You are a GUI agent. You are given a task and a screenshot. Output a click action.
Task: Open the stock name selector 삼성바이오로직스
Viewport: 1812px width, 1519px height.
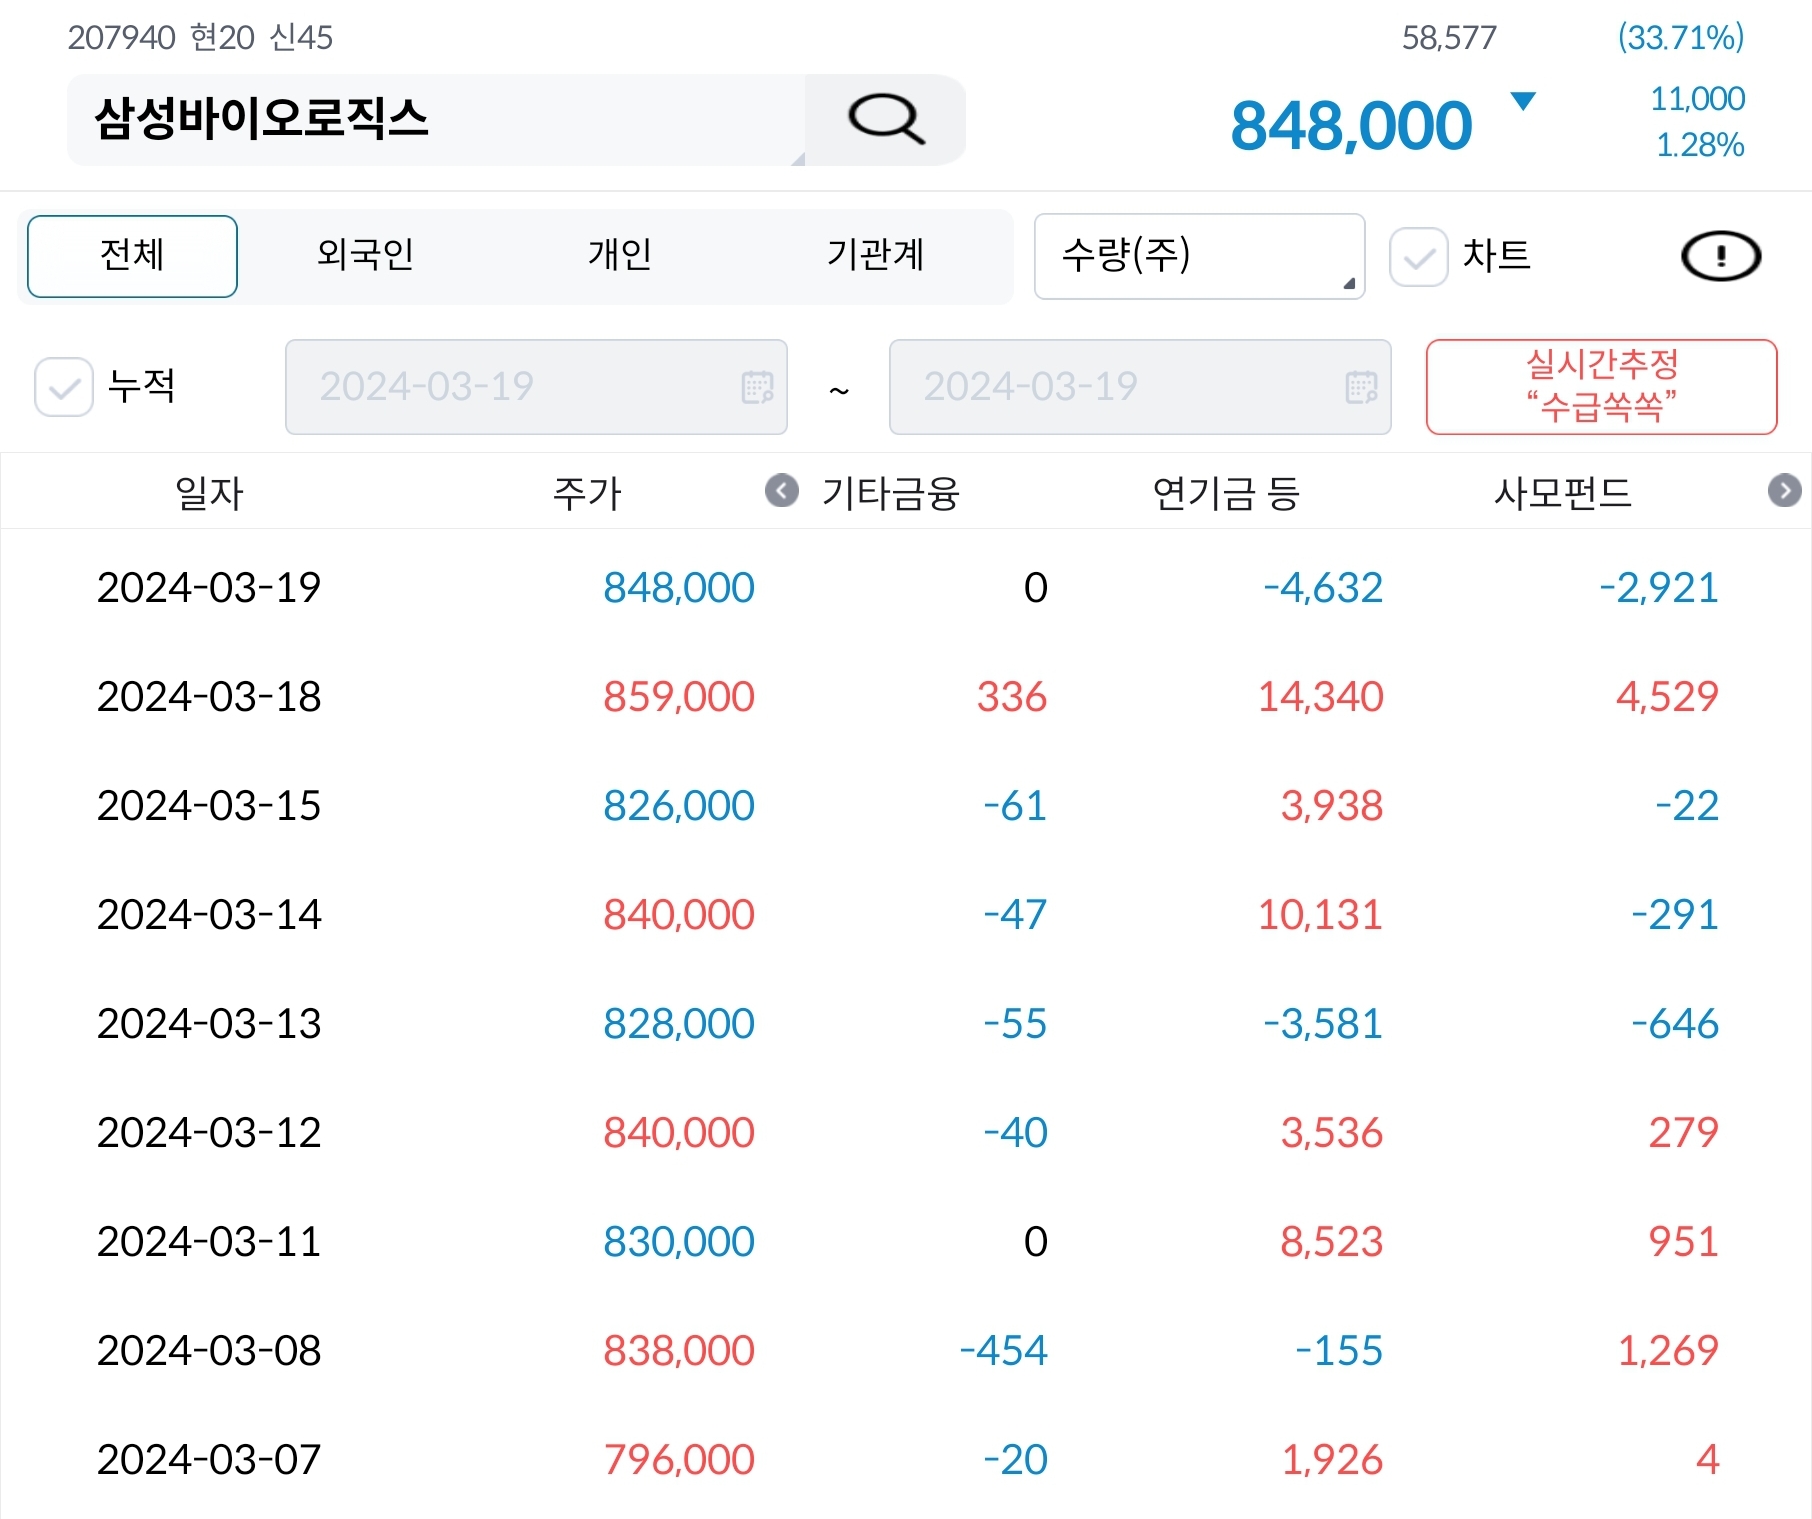coord(436,119)
